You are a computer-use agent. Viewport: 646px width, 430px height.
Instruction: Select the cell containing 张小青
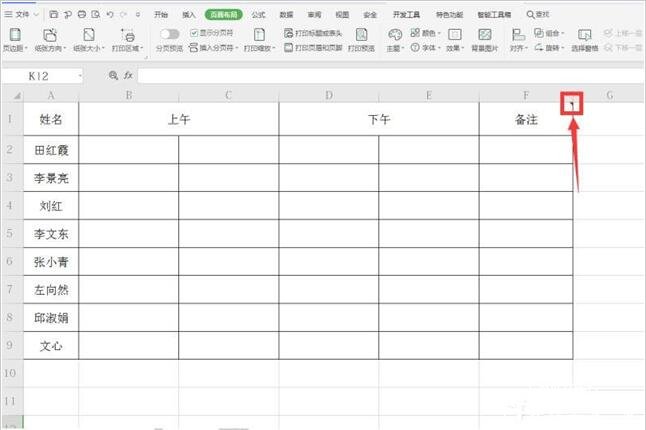[51, 262]
